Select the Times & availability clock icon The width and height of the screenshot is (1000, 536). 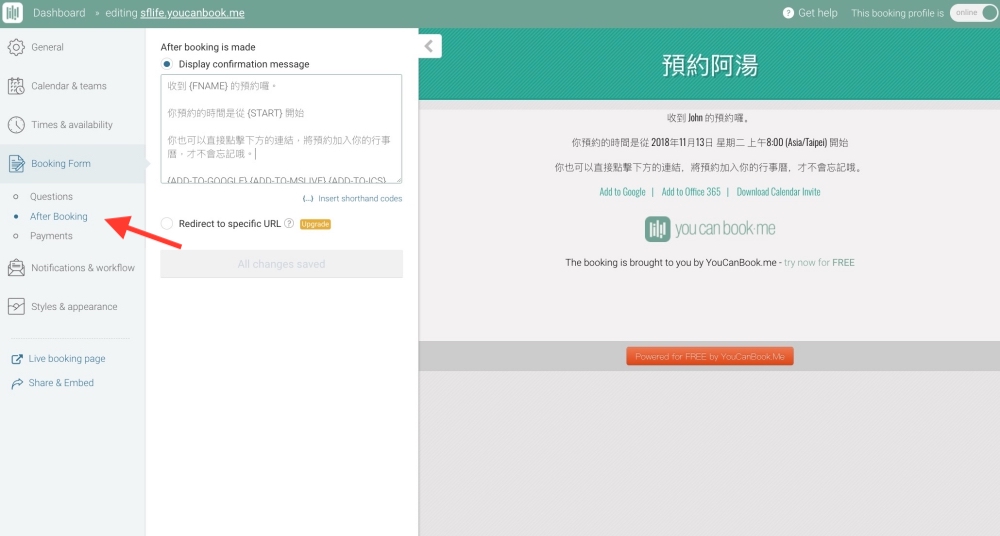pos(16,125)
